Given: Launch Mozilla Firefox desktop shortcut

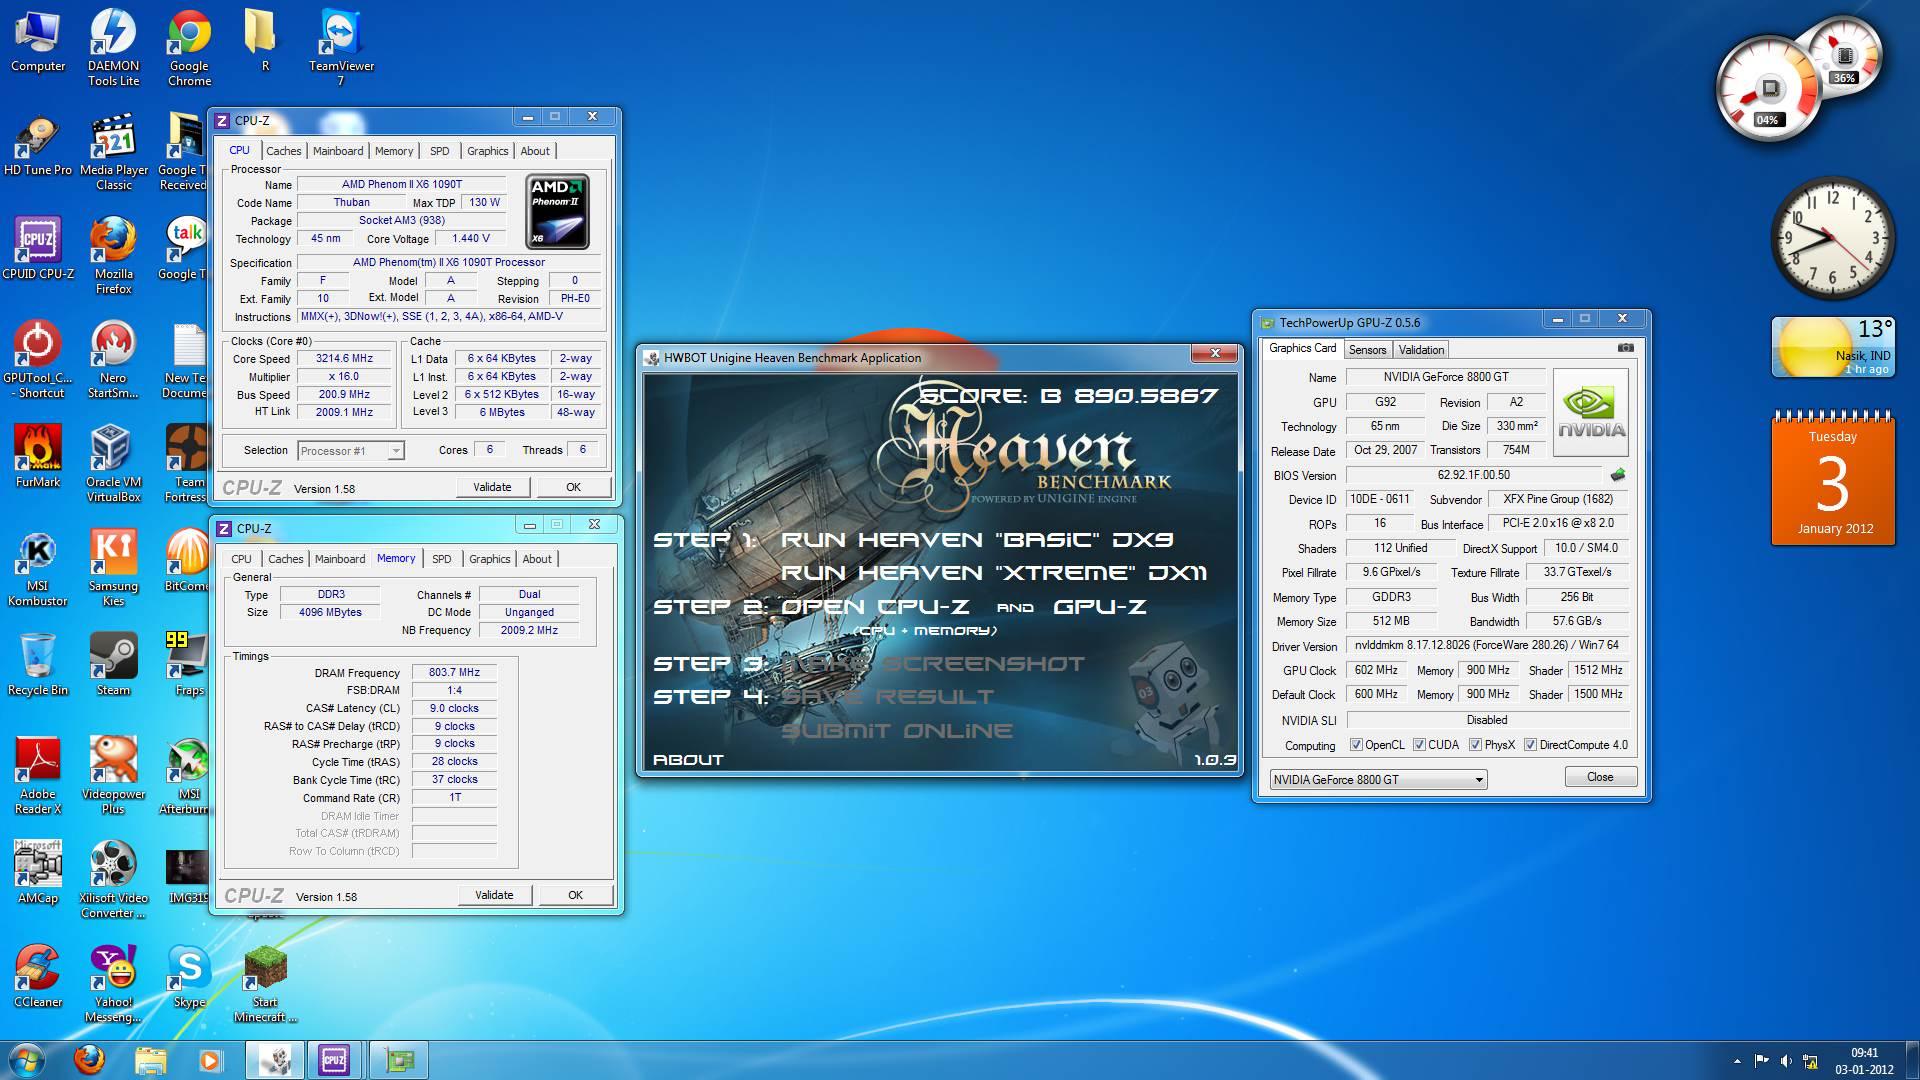Looking at the screenshot, I should (x=113, y=256).
